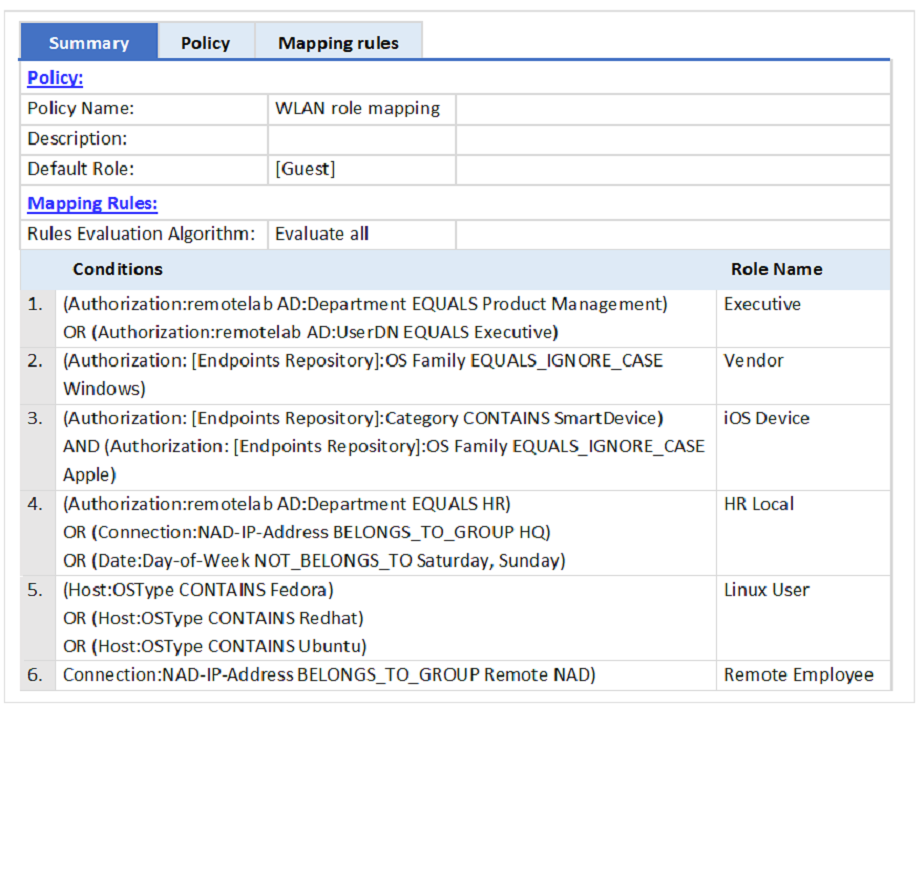Open the Policy tab

(205, 43)
